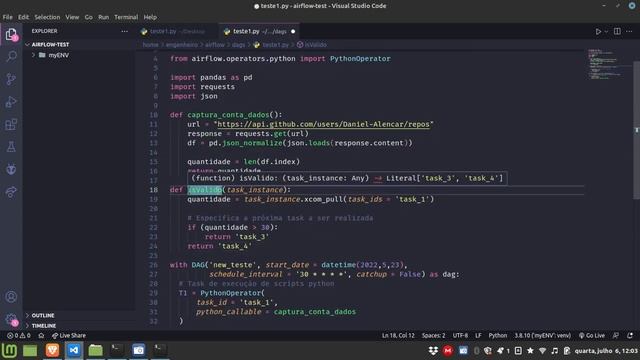Expand the myENV folder

coord(78,55)
